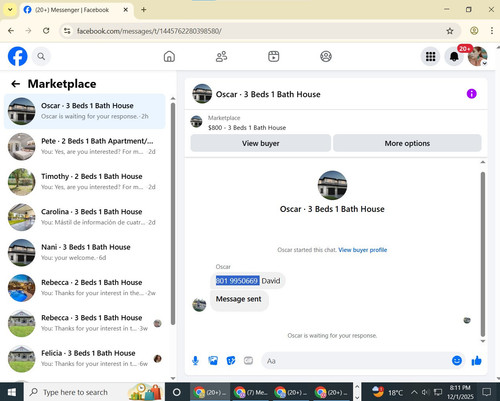The height and width of the screenshot is (401, 500).
Task: Go to the Home feed icon
Action: [169, 56]
